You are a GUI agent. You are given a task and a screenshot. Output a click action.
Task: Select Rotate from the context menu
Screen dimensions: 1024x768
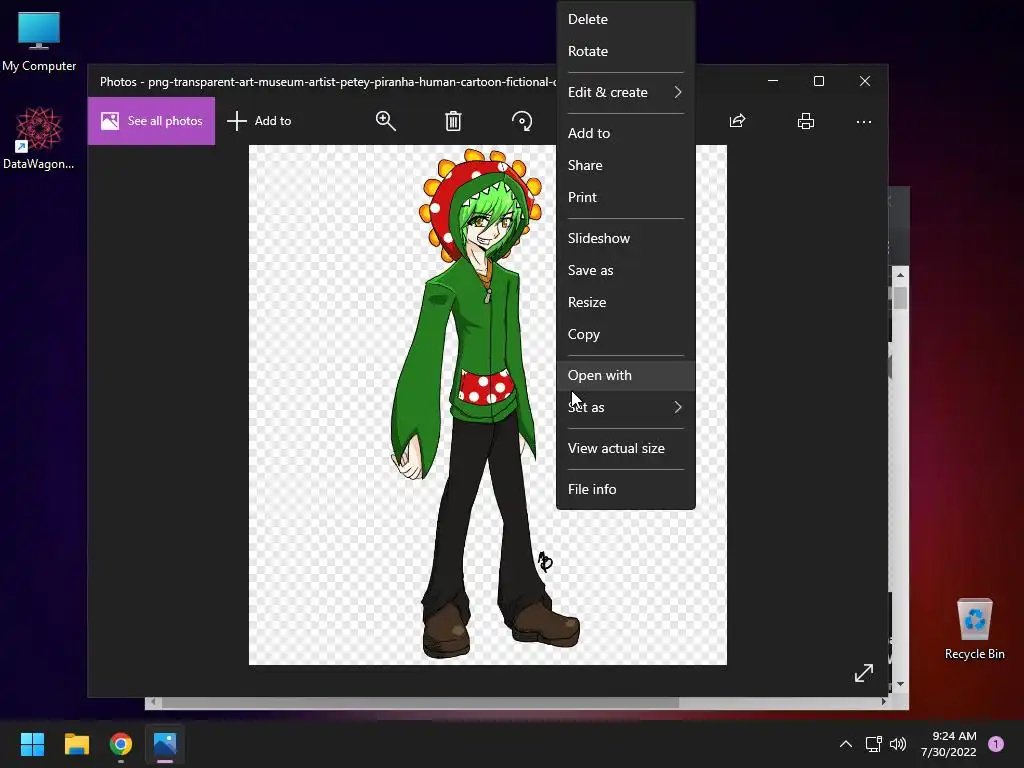tap(626, 51)
